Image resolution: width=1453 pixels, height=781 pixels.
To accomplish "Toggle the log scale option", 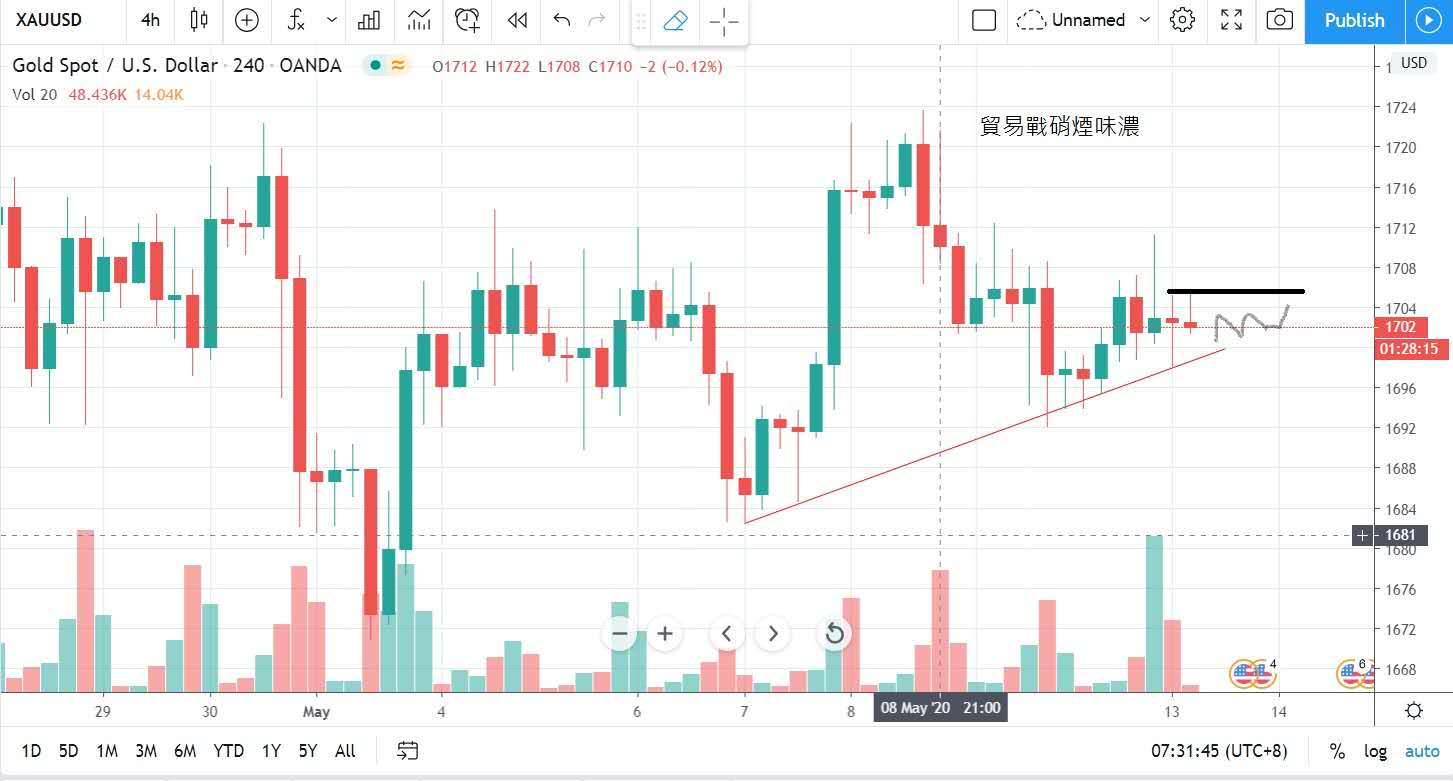I will coord(1376,751).
